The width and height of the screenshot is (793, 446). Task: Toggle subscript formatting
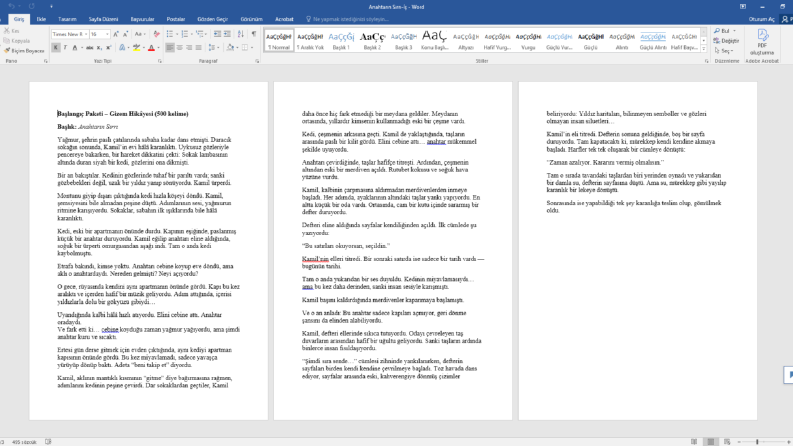point(99,48)
